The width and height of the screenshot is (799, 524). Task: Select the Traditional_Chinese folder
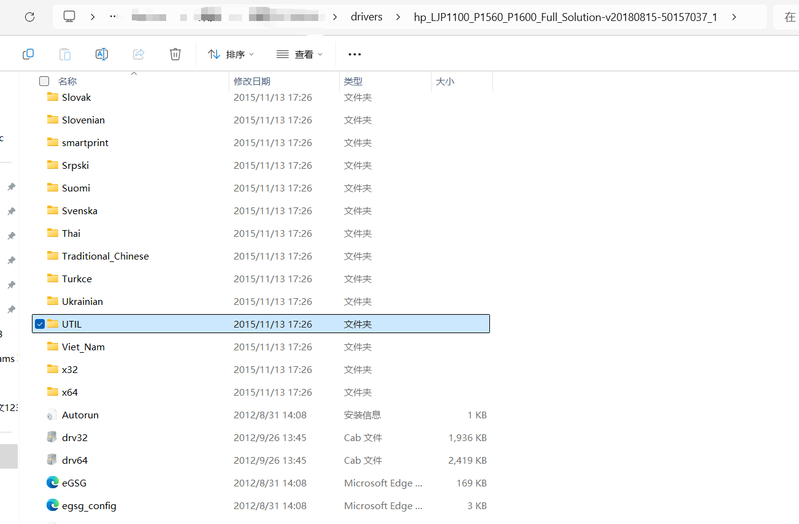(x=105, y=256)
